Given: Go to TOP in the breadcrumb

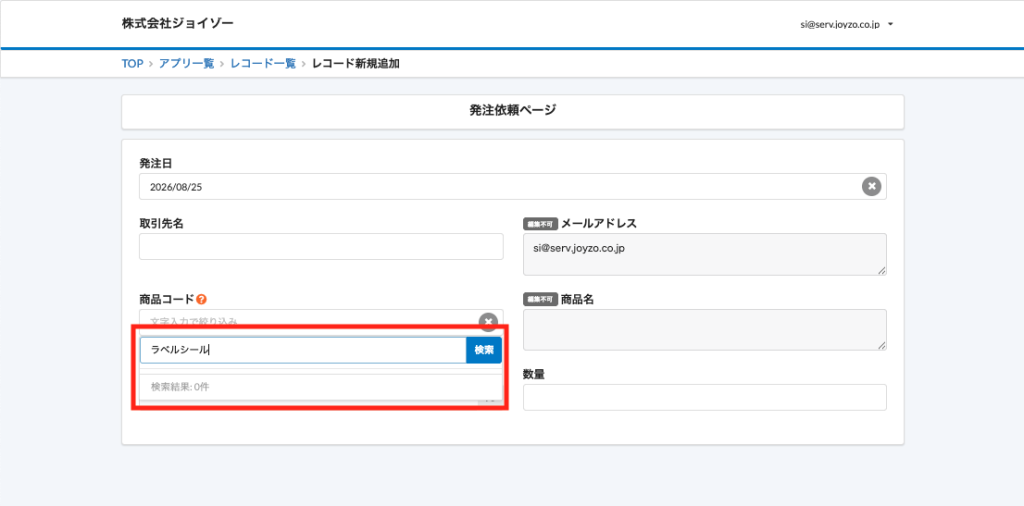Looking at the screenshot, I should coord(132,64).
